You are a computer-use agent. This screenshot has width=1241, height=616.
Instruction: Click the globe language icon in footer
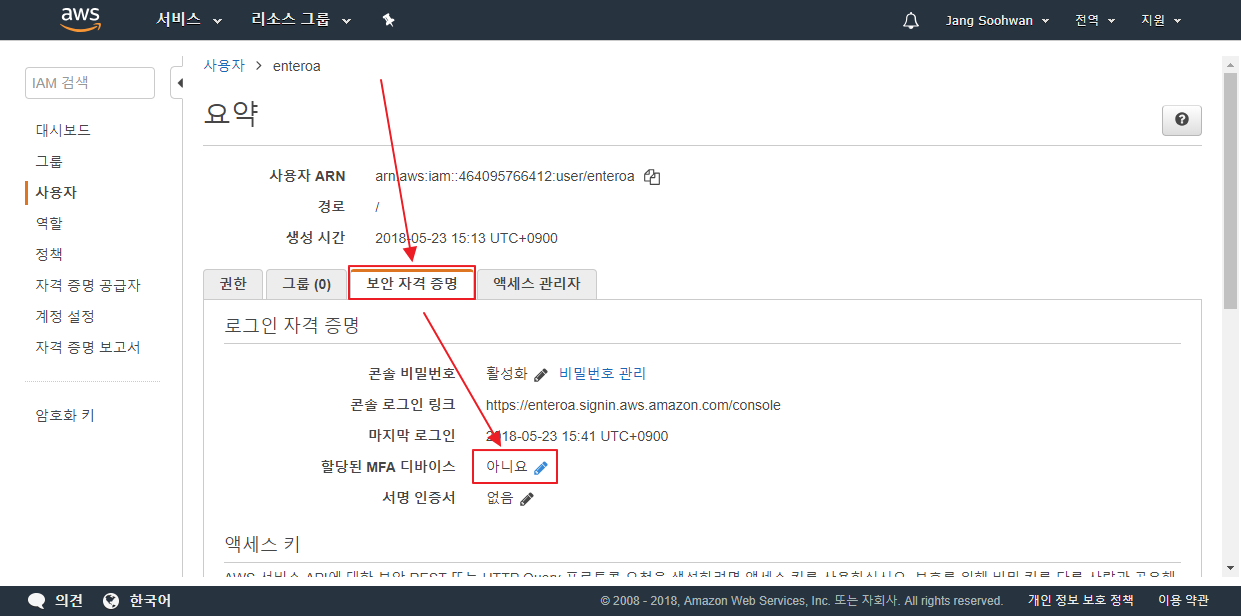click(x=111, y=601)
